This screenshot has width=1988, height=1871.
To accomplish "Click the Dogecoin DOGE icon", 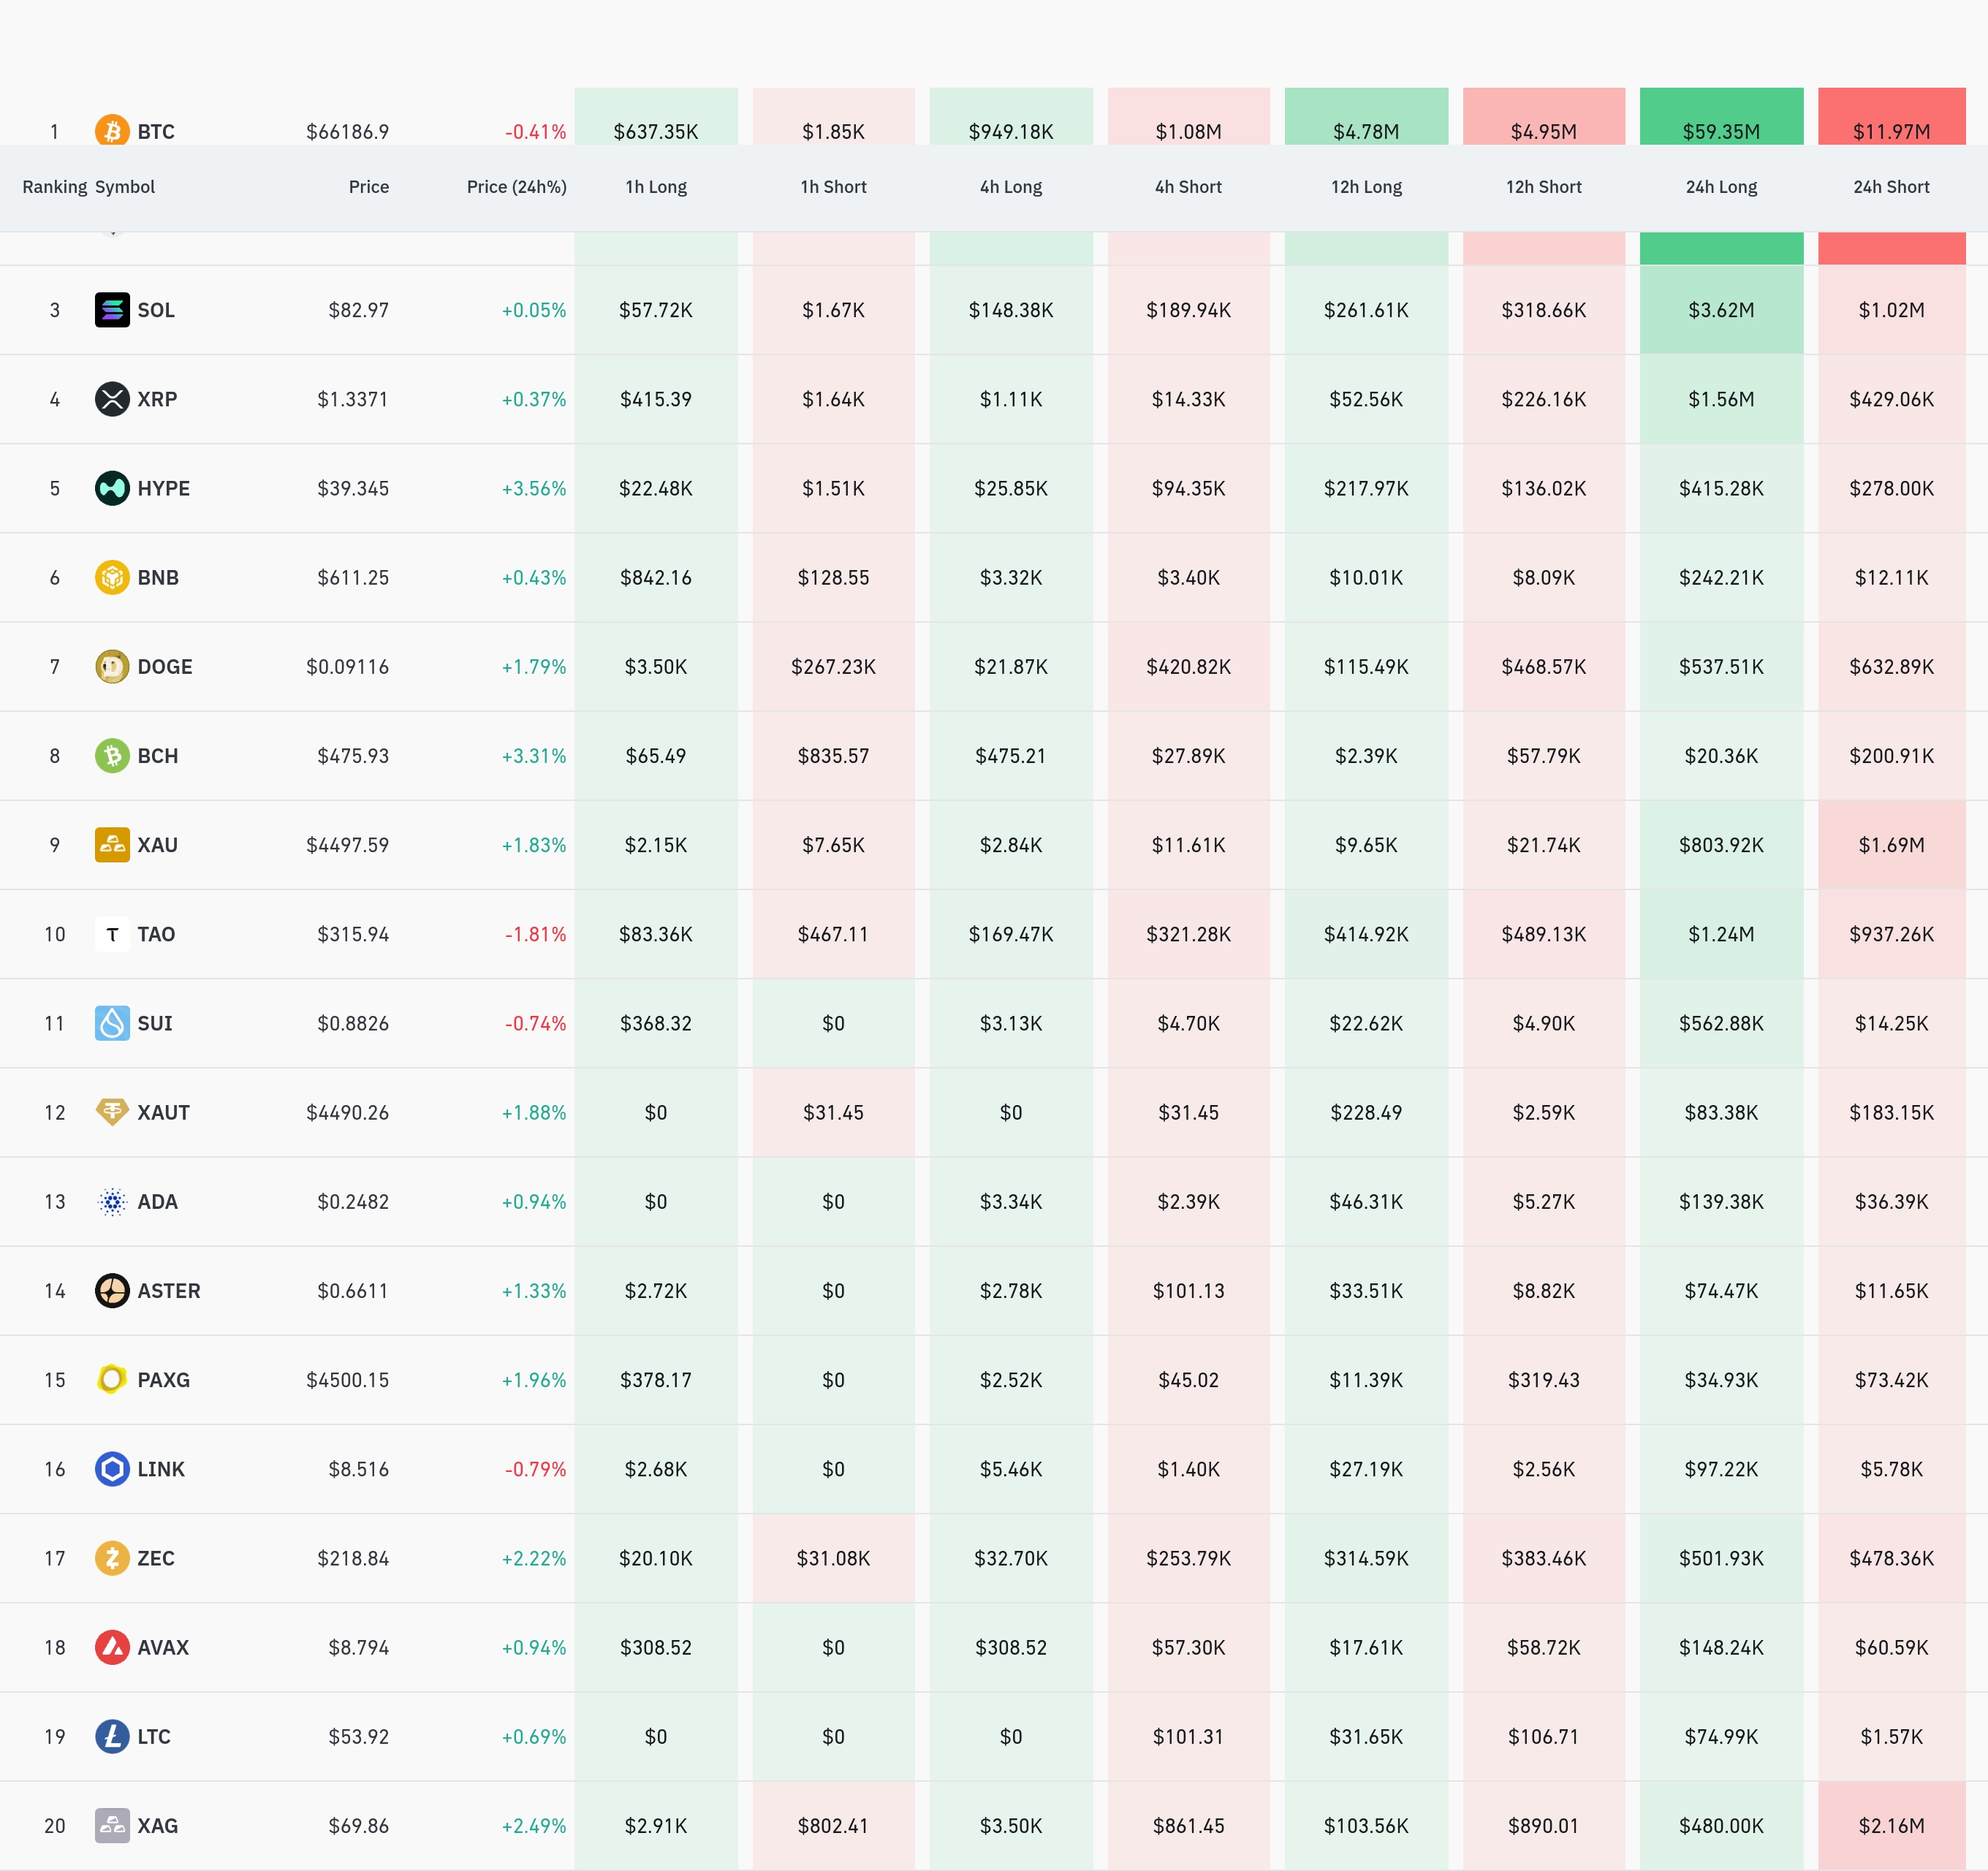I will pyautogui.click(x=112, y=666).
